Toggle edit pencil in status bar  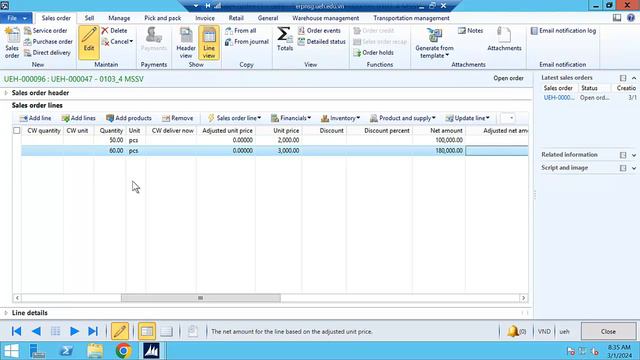point(120,331)
